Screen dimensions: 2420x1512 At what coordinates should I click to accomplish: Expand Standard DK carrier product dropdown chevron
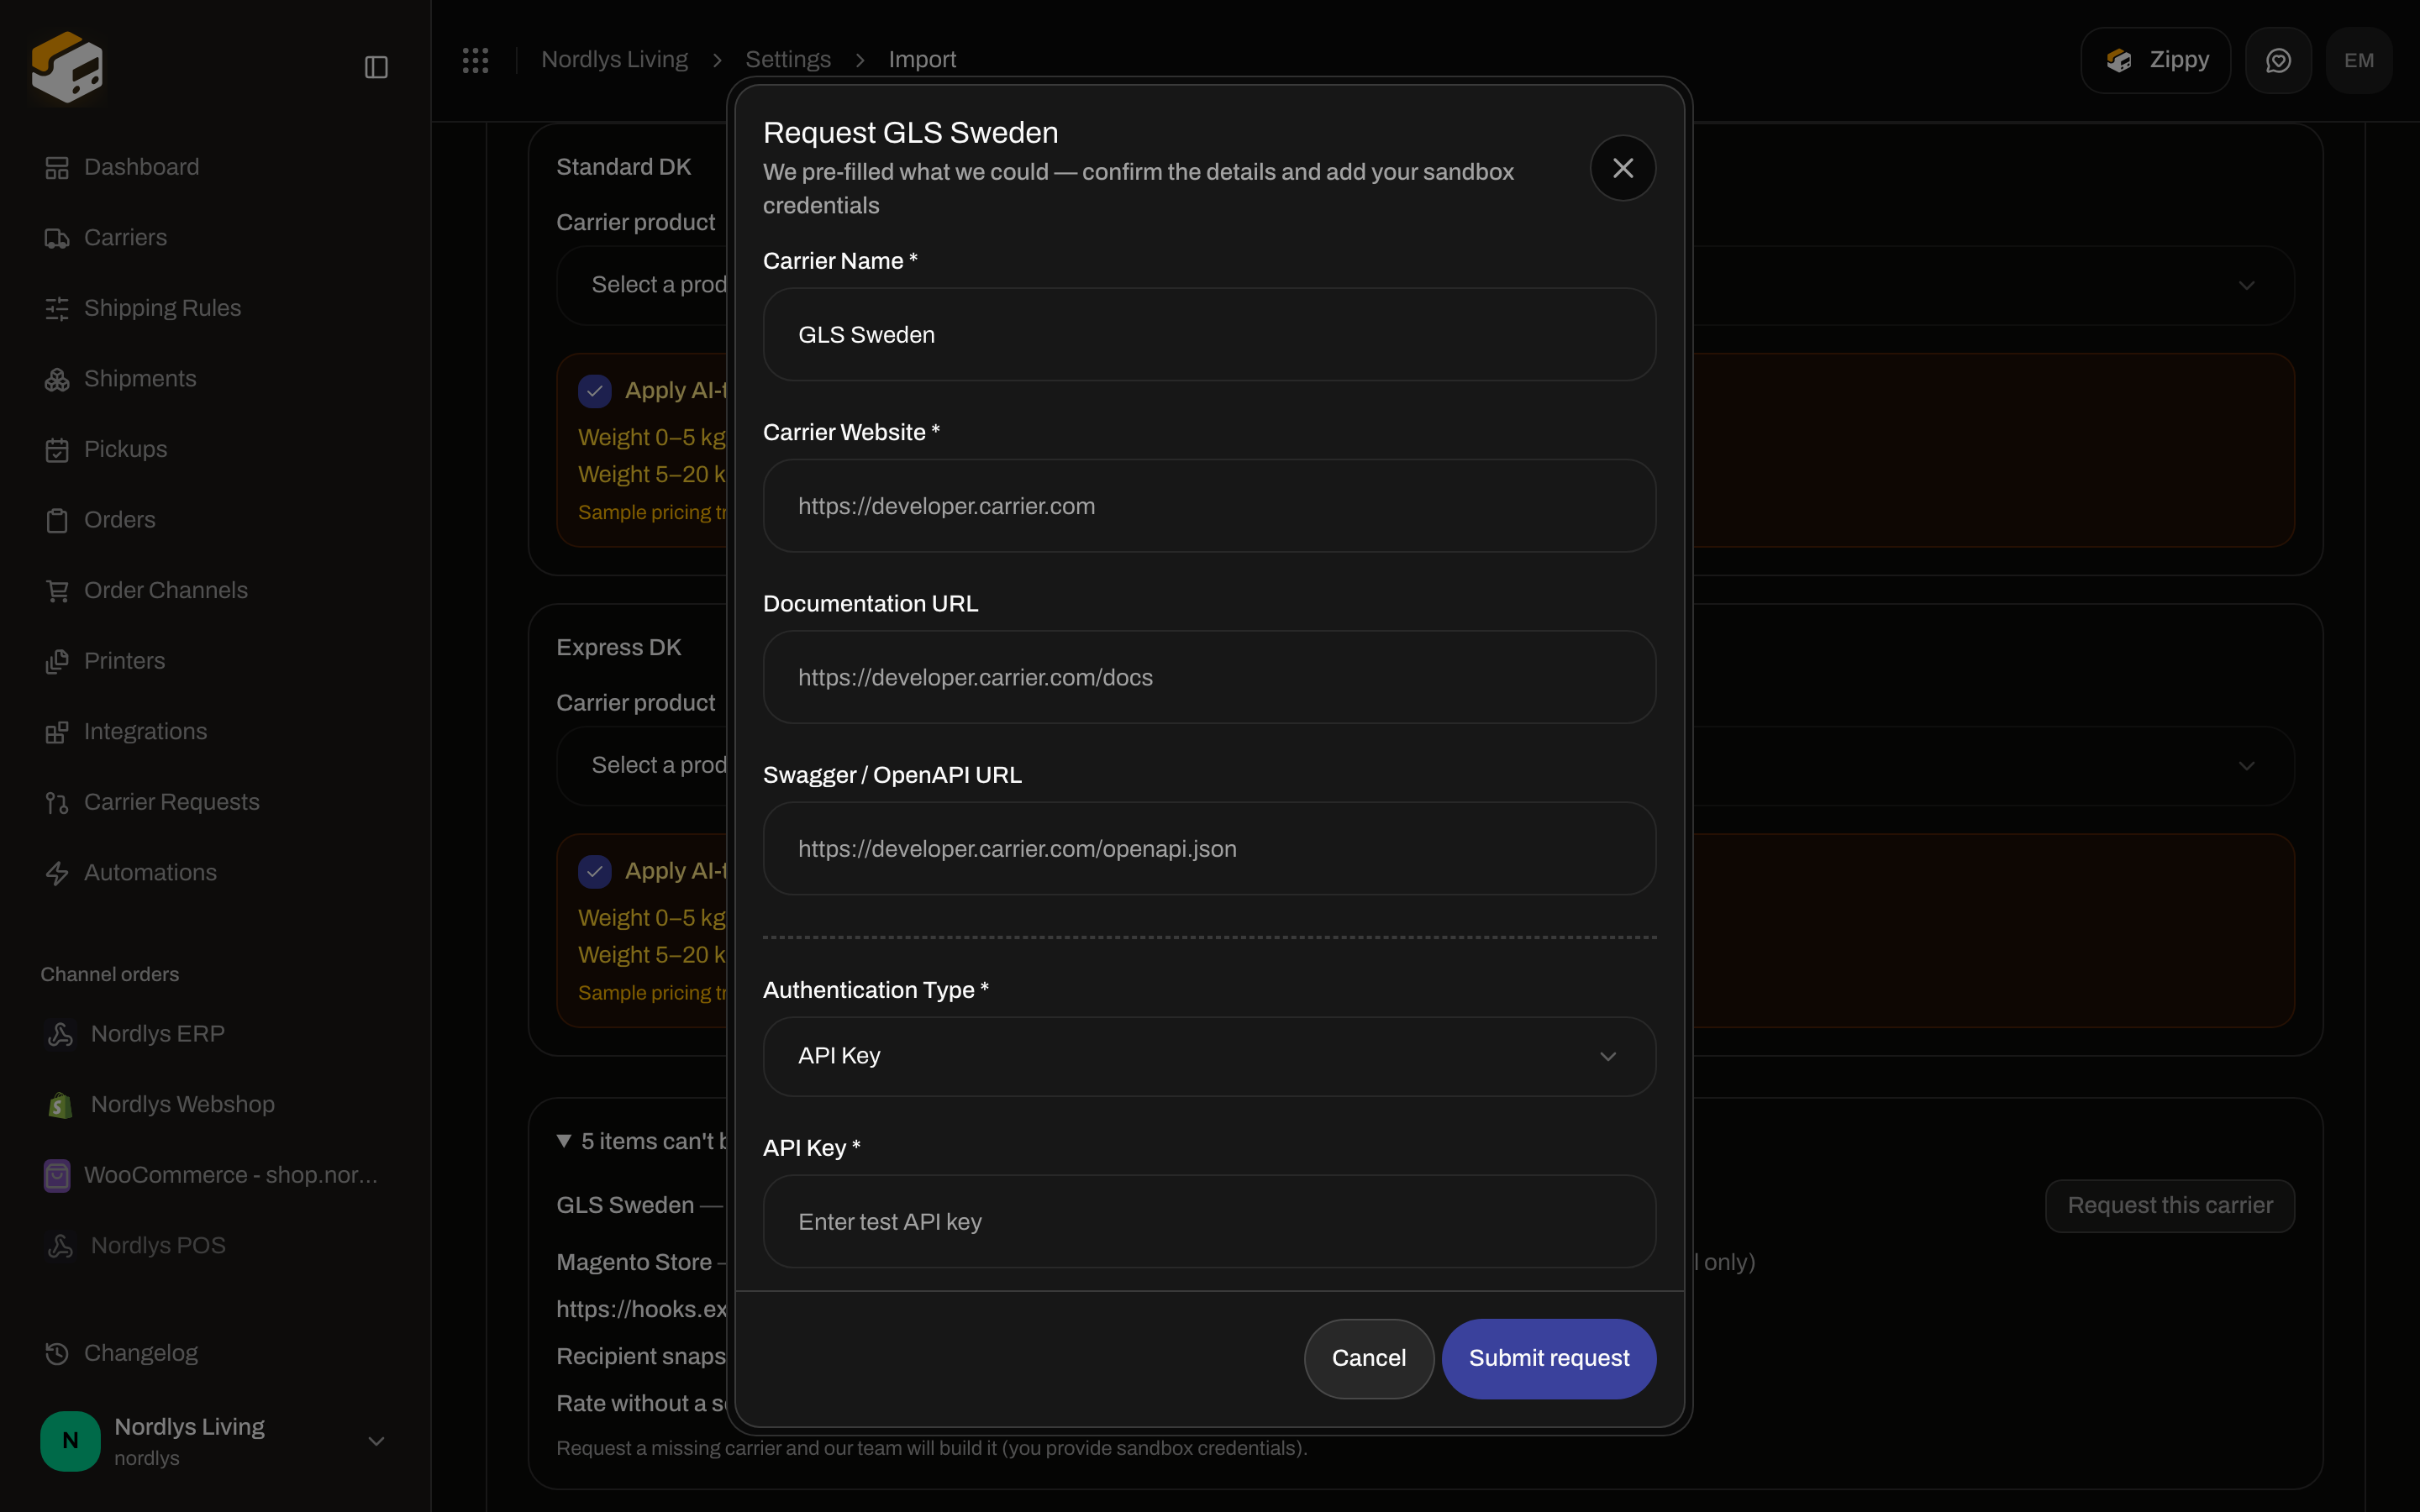click(x=2246, y=286)
